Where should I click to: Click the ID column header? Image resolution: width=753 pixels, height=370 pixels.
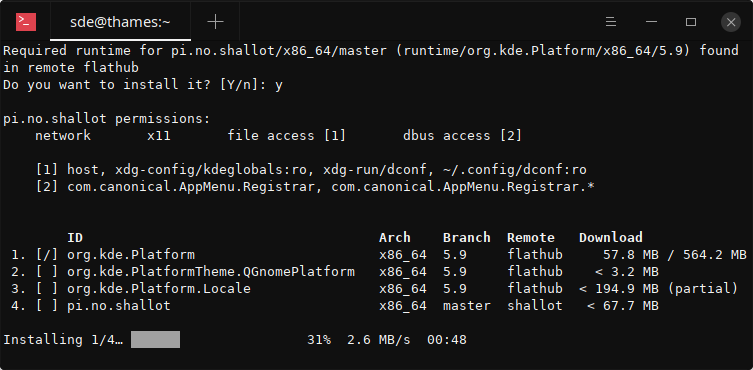pos(75,237)
